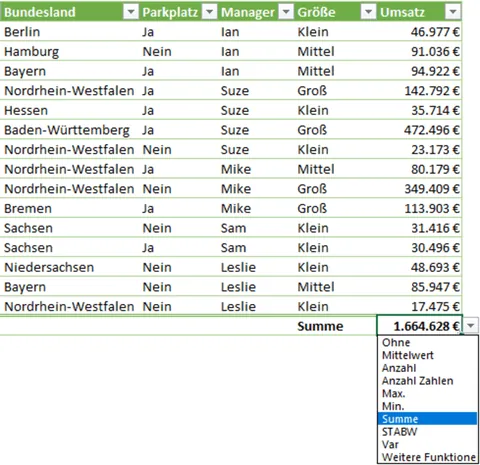This screenshot has width=480, height=465.
Task: Open the Umsatz column filter dropdown
Action: click(453, 12)
